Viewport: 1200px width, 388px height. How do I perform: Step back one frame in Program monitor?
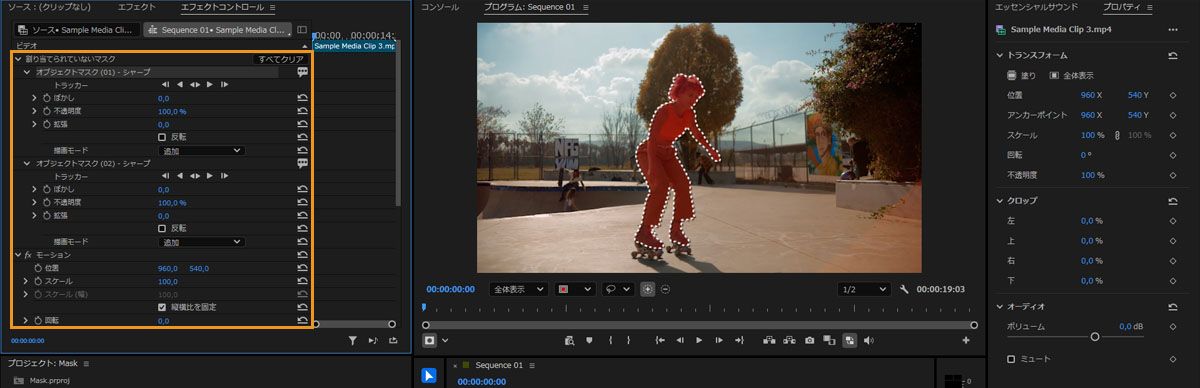point(680,340)
